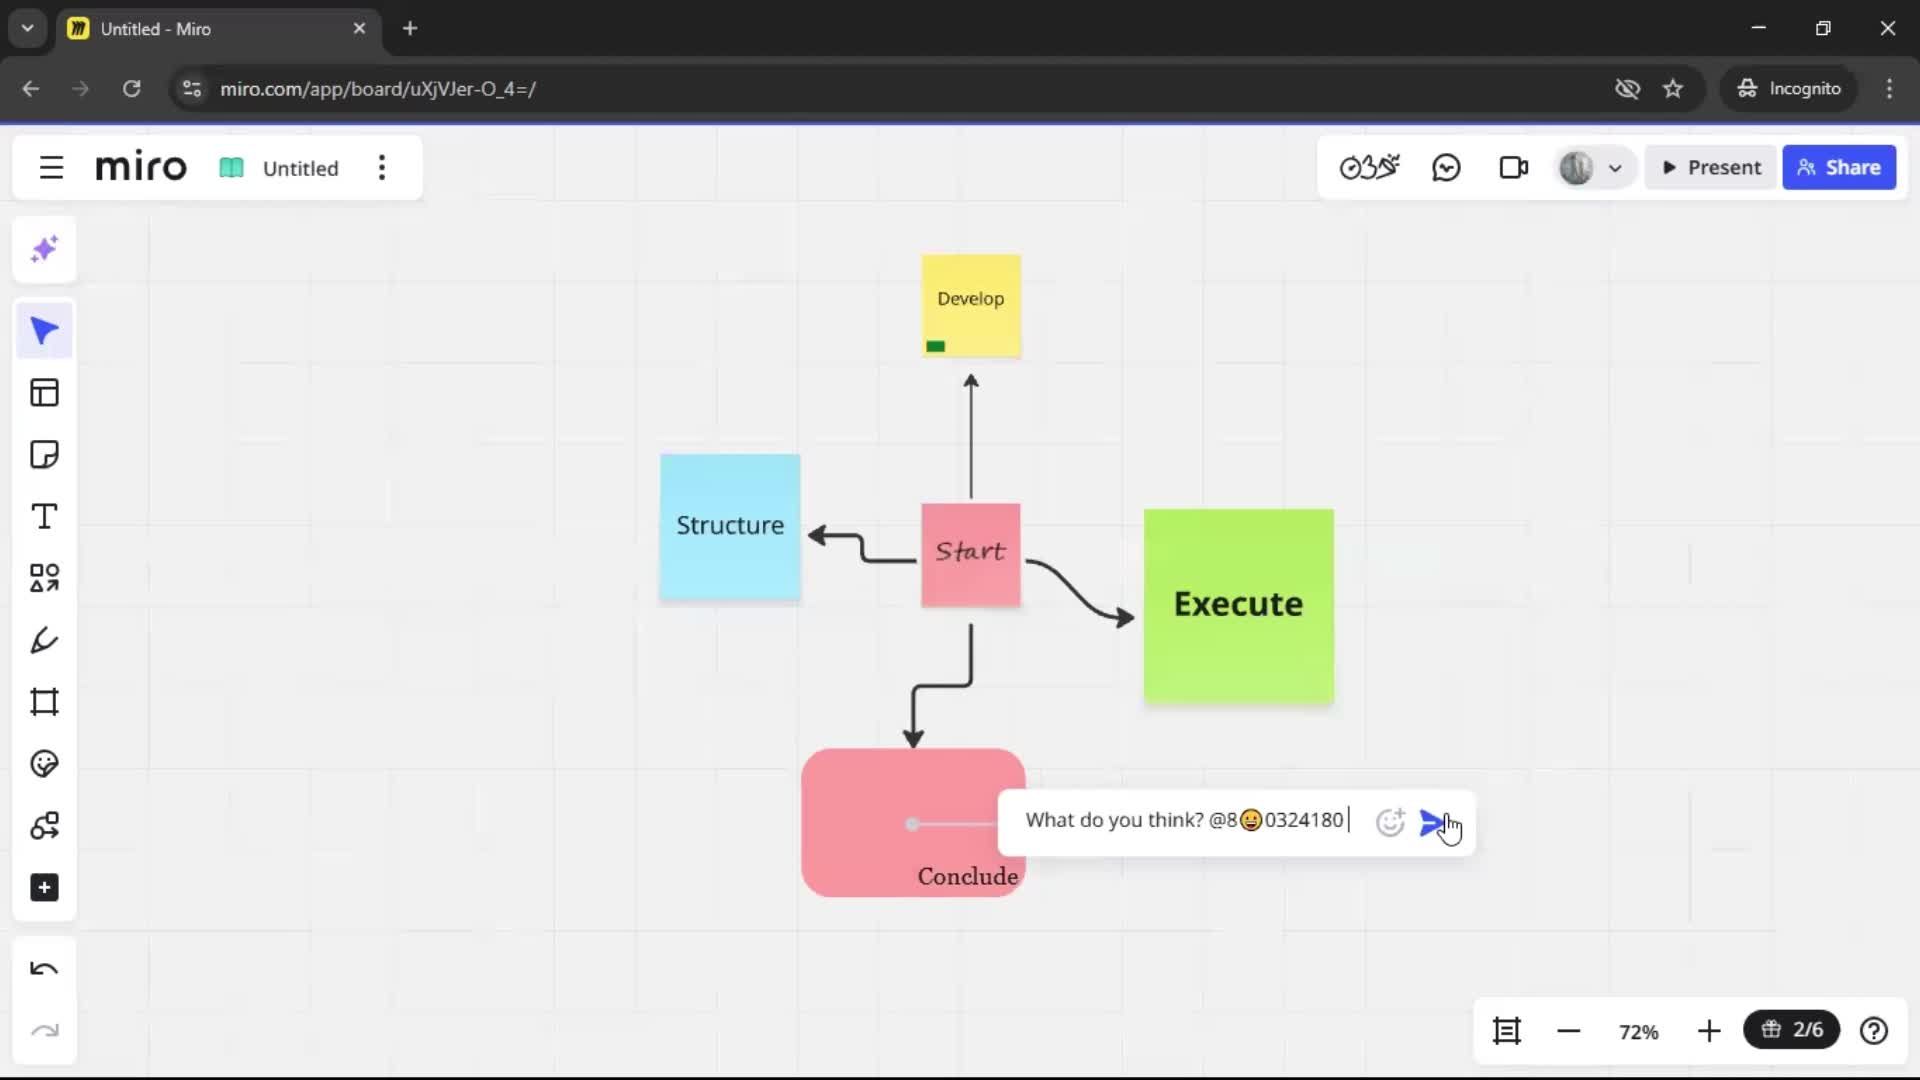Image resolution: width=1920 pixels, height=1080 pixels.
Task: Expand the collaborators avatar dropdown chevron
Action: pyautogui.click(x=1615, y=169)
